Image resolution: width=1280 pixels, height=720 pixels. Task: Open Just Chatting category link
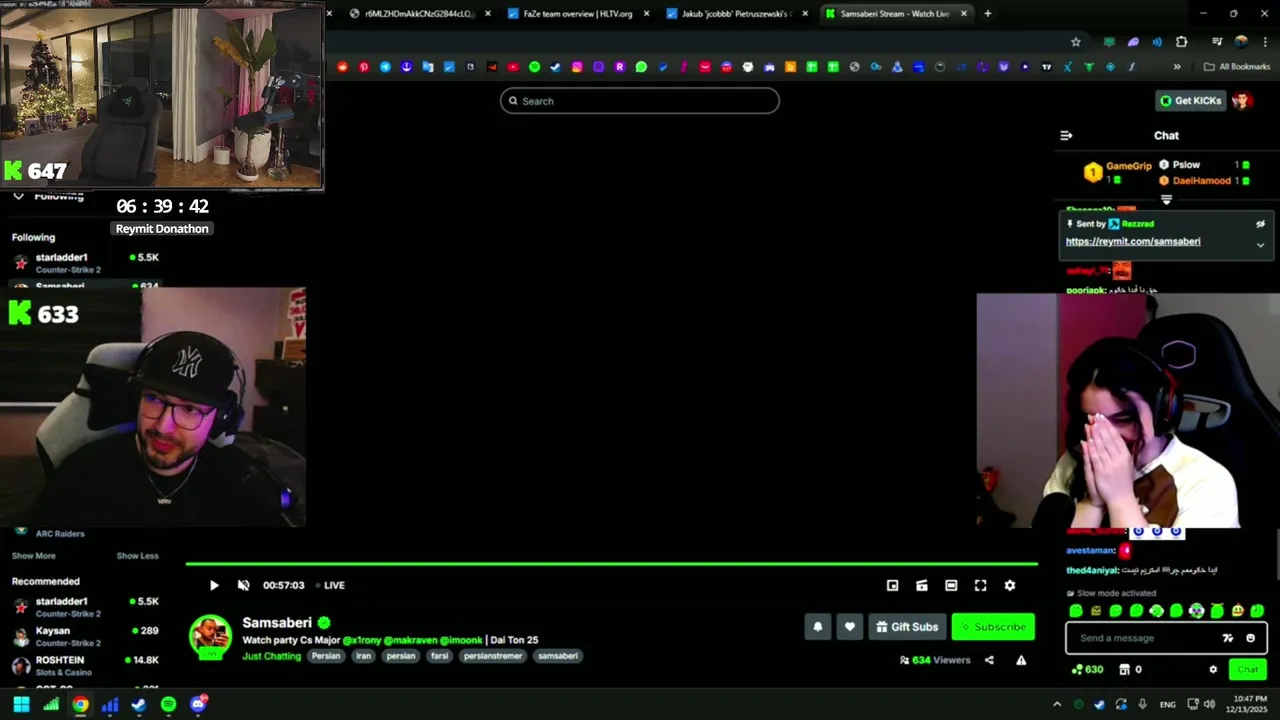tap(271, 656)
